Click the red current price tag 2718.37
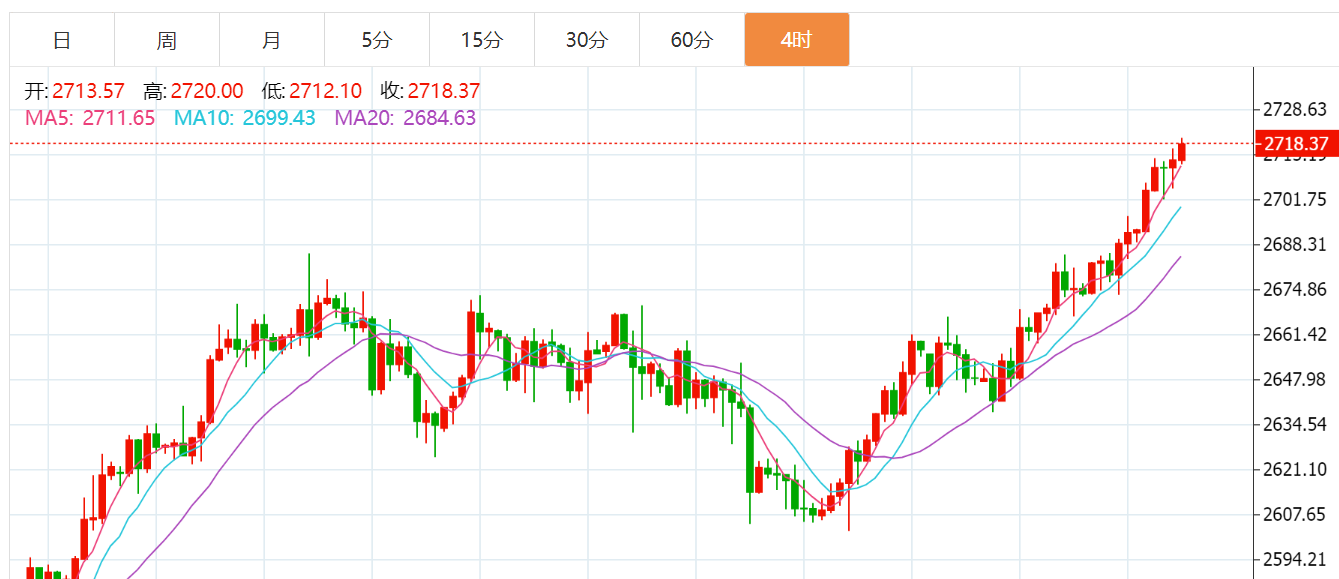The width and height of the screenshot is (1339, 579). pos(1295,143)
